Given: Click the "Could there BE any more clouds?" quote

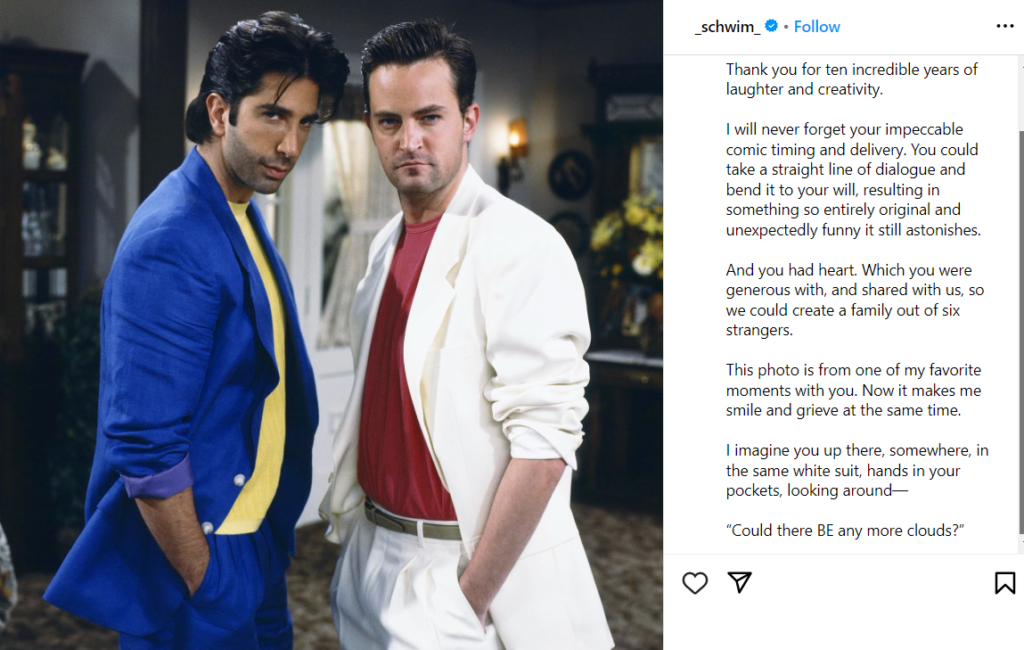Looking at the screenshot, I should tap(844, 530).
